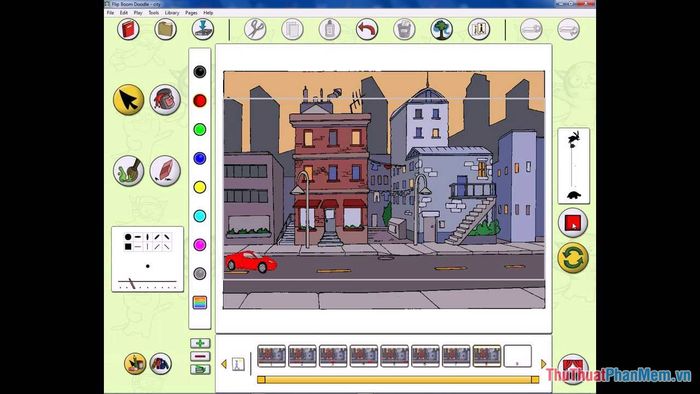Image resolution: width=700 pixels, height=394 pixels.
Task: Click the save icon with blue arrow
Action: pos(203,29)
